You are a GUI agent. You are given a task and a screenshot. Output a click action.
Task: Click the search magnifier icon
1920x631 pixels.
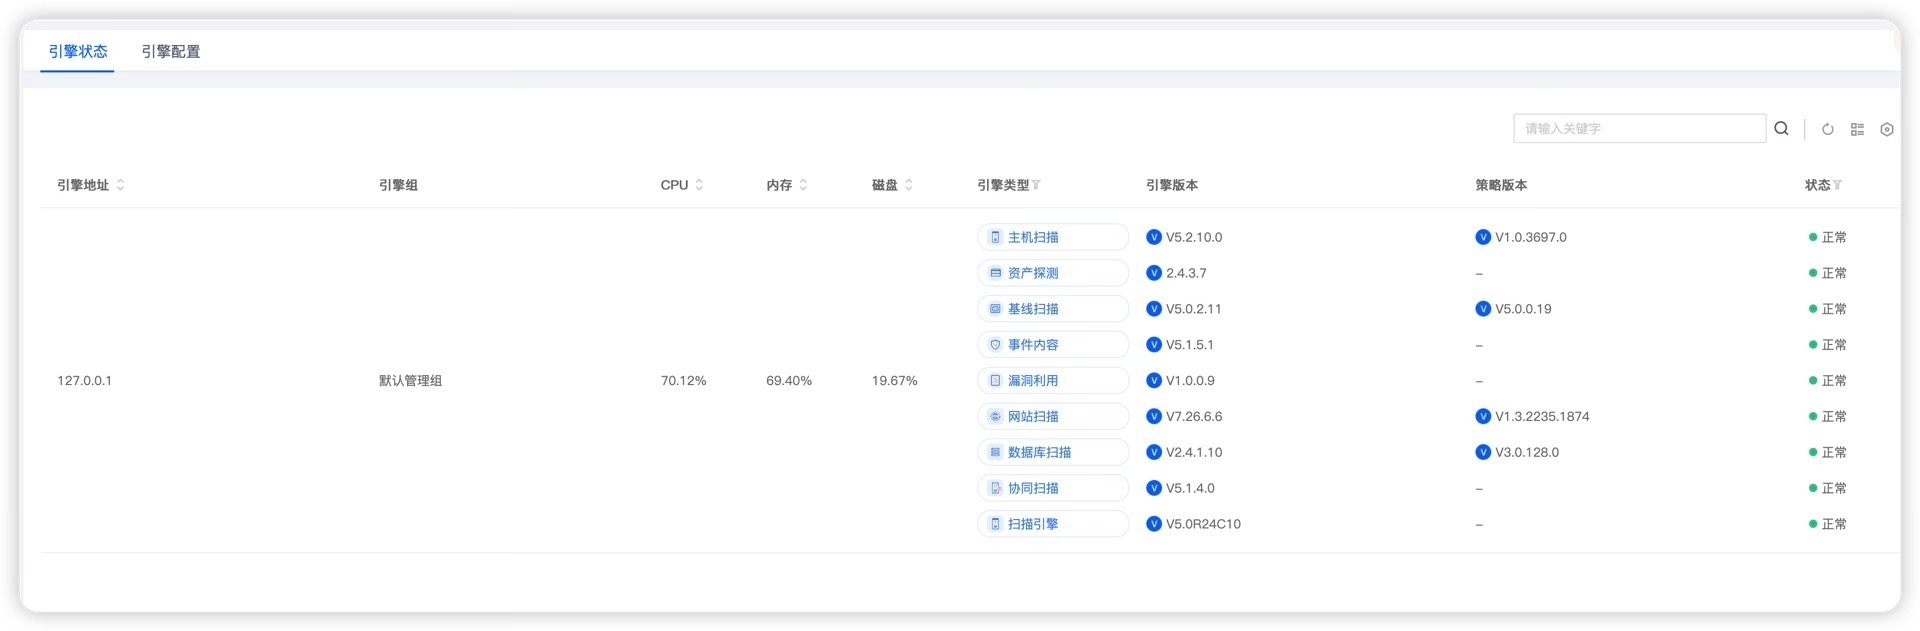tap(1781, 129)
